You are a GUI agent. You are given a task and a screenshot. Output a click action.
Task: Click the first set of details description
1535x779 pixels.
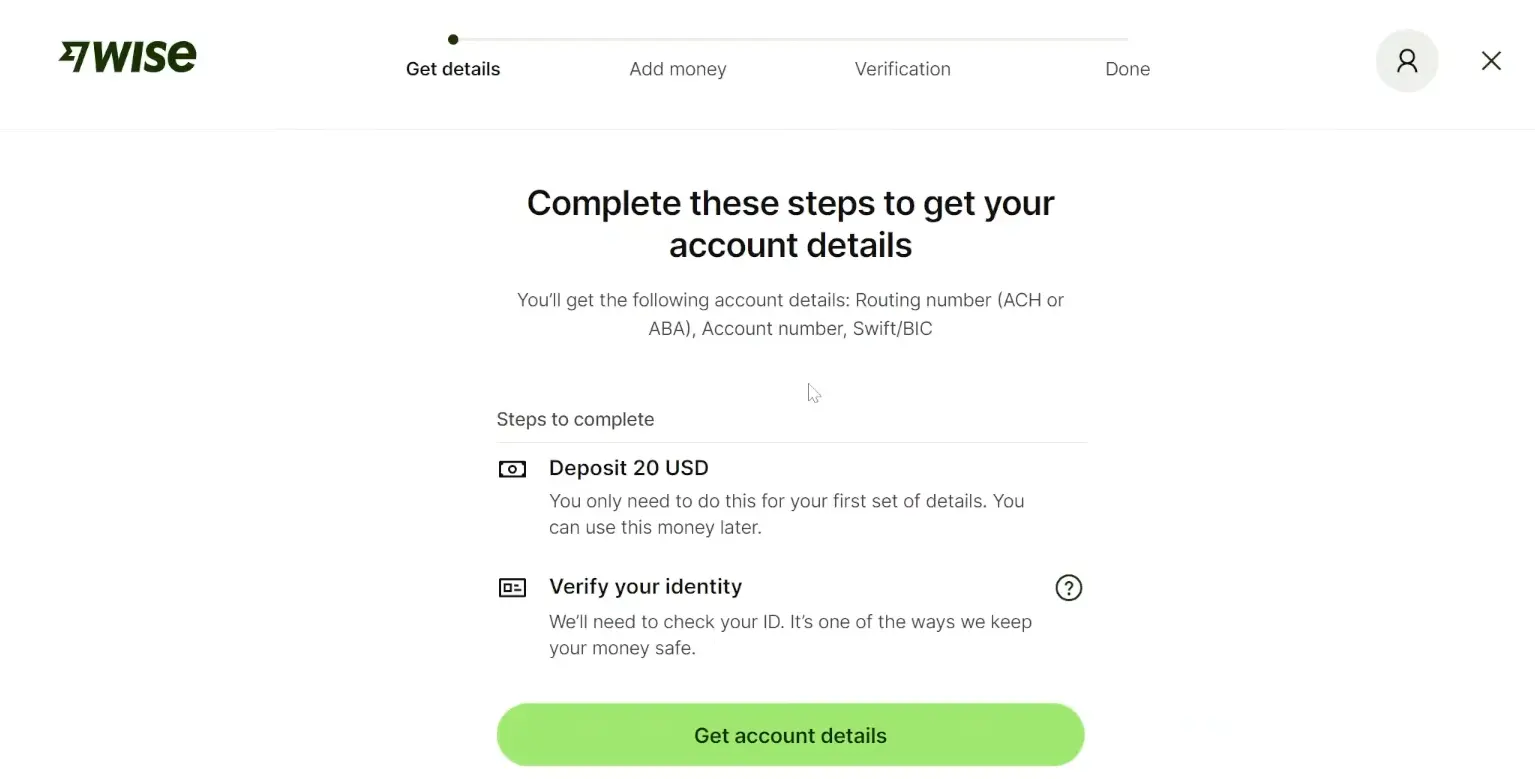(786, 514)
